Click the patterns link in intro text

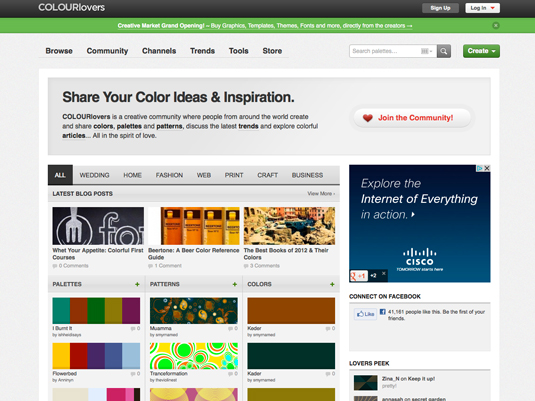pyautogui.click(x=170, y=126)
